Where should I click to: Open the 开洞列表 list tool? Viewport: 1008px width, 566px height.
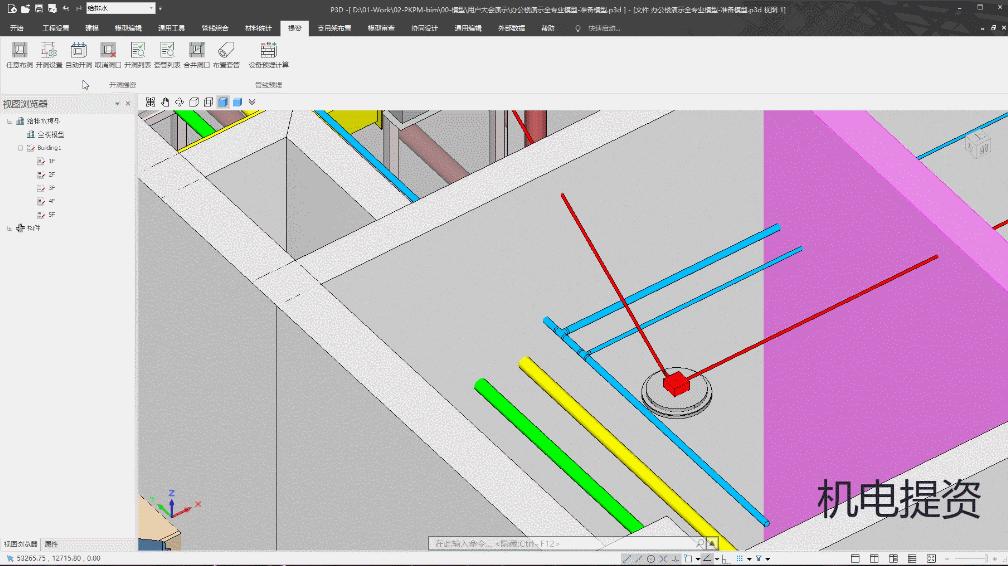coord(138,50)
